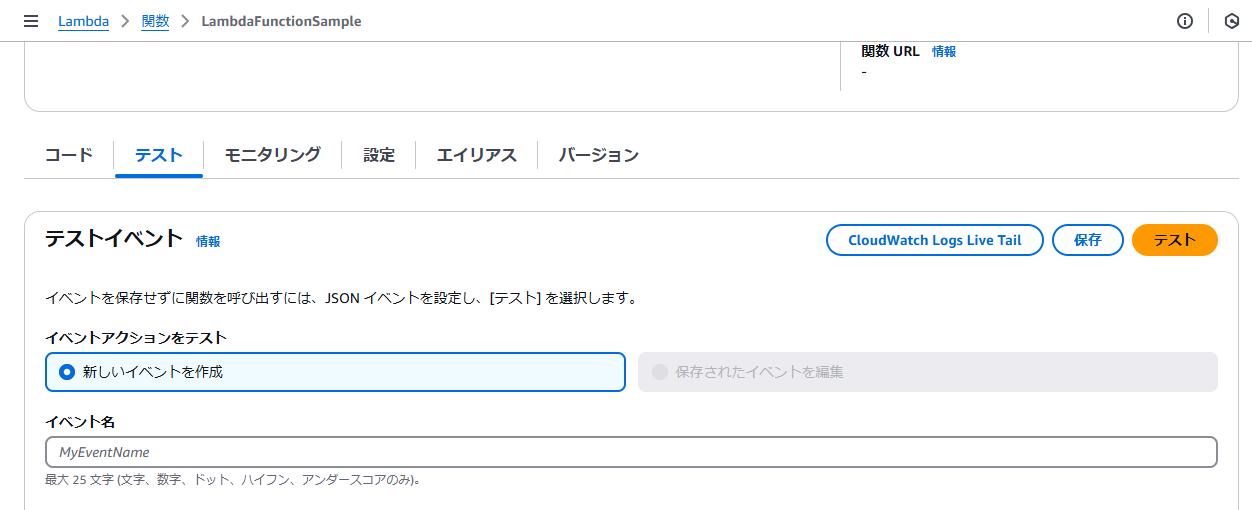Click the 最大 25 文字 hint text
The width and height of the screenshot is (1252, 510).
click(x=232, y=480)
